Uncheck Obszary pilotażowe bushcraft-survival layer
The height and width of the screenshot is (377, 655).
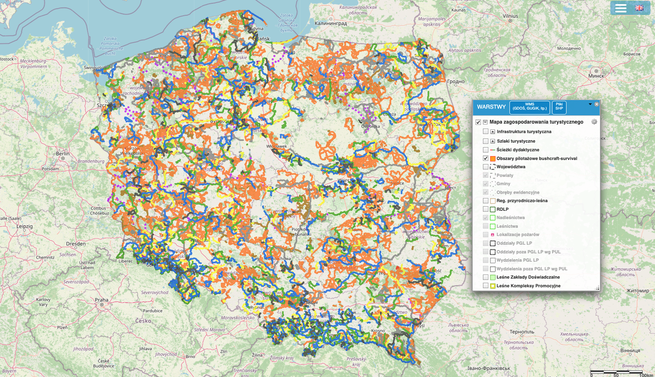(485, 158)
